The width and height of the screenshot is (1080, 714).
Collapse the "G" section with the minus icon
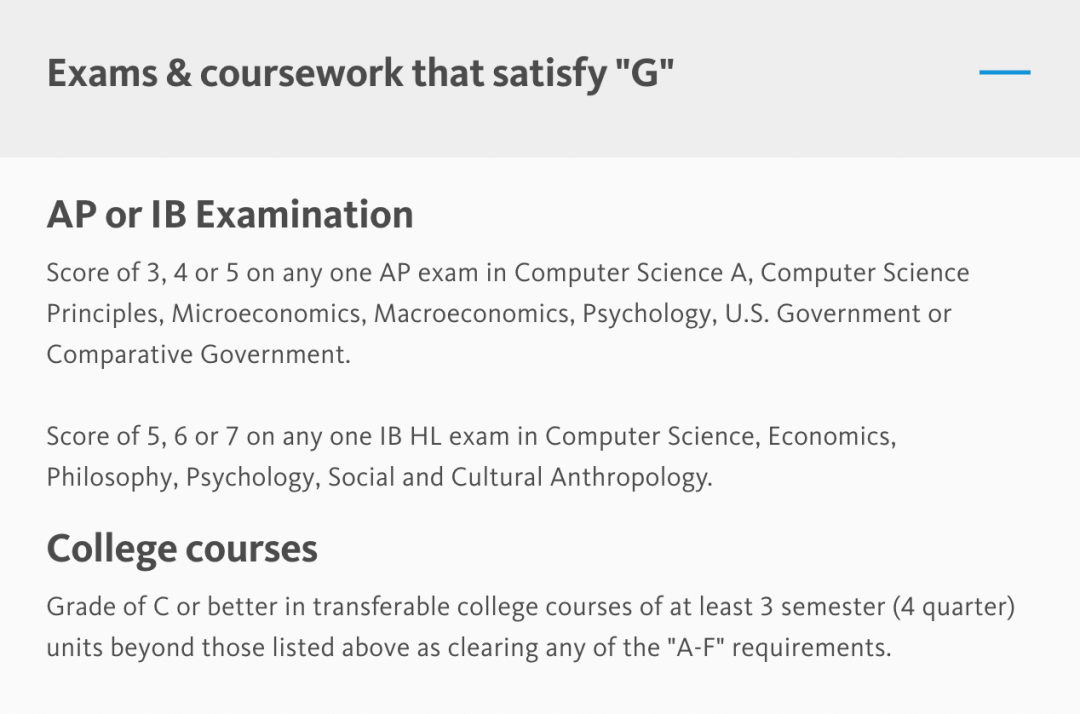1004,73
